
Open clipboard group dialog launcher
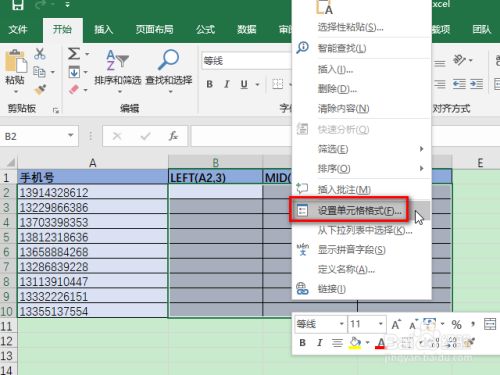coord(55,110)
